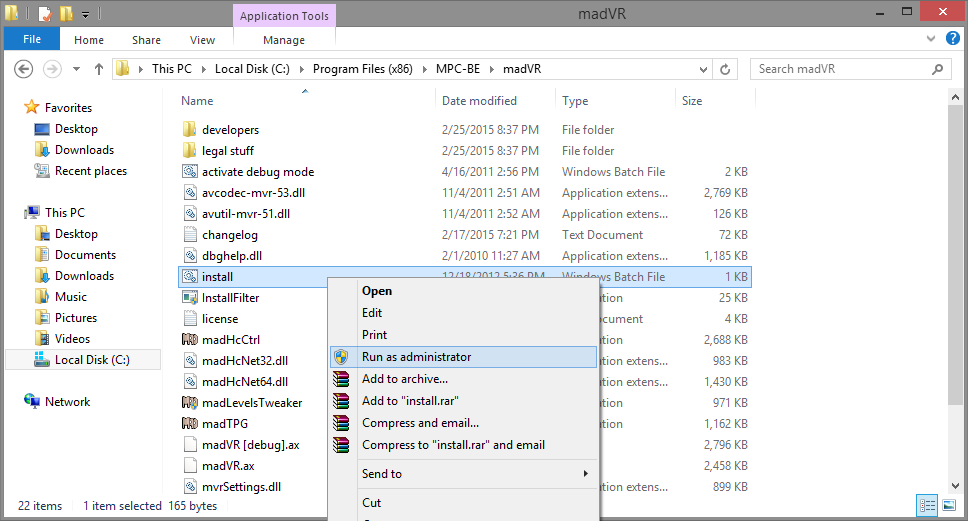Open Quick Access Toolbar customize dropdown

pos(86,14)
